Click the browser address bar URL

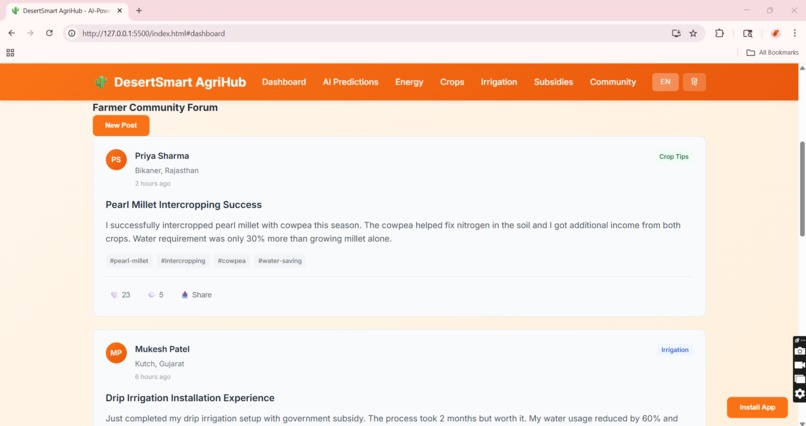tap(154, 33)
